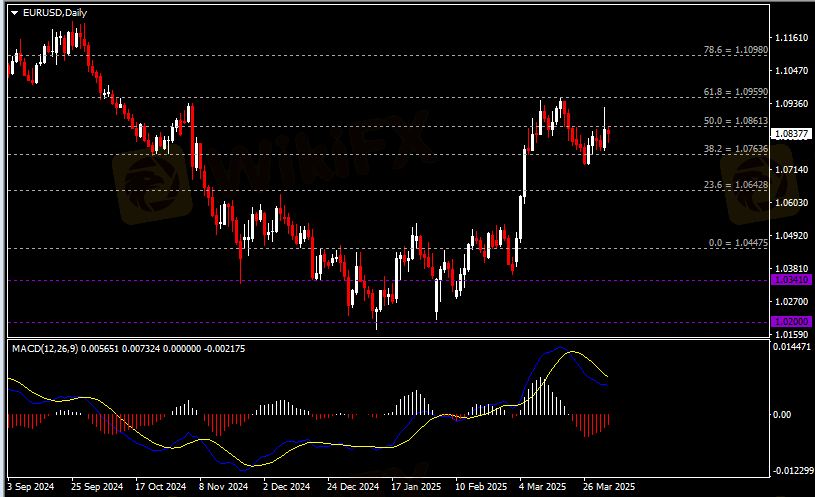Select the 61.8 = 1.09590 Fibonacci label
Viewport: 815px width, 497px height.
(x=735, y=92)
